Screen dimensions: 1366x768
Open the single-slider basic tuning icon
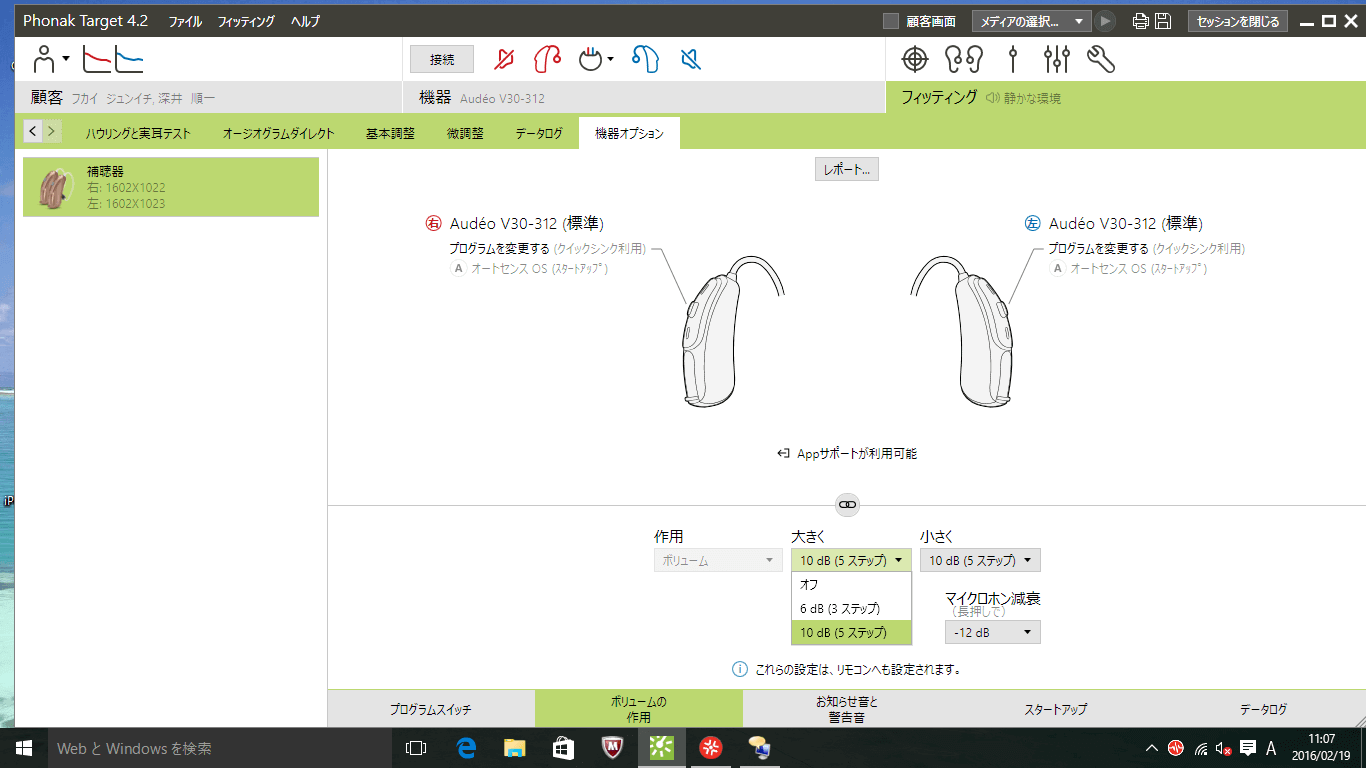[x=1013, y=60]
